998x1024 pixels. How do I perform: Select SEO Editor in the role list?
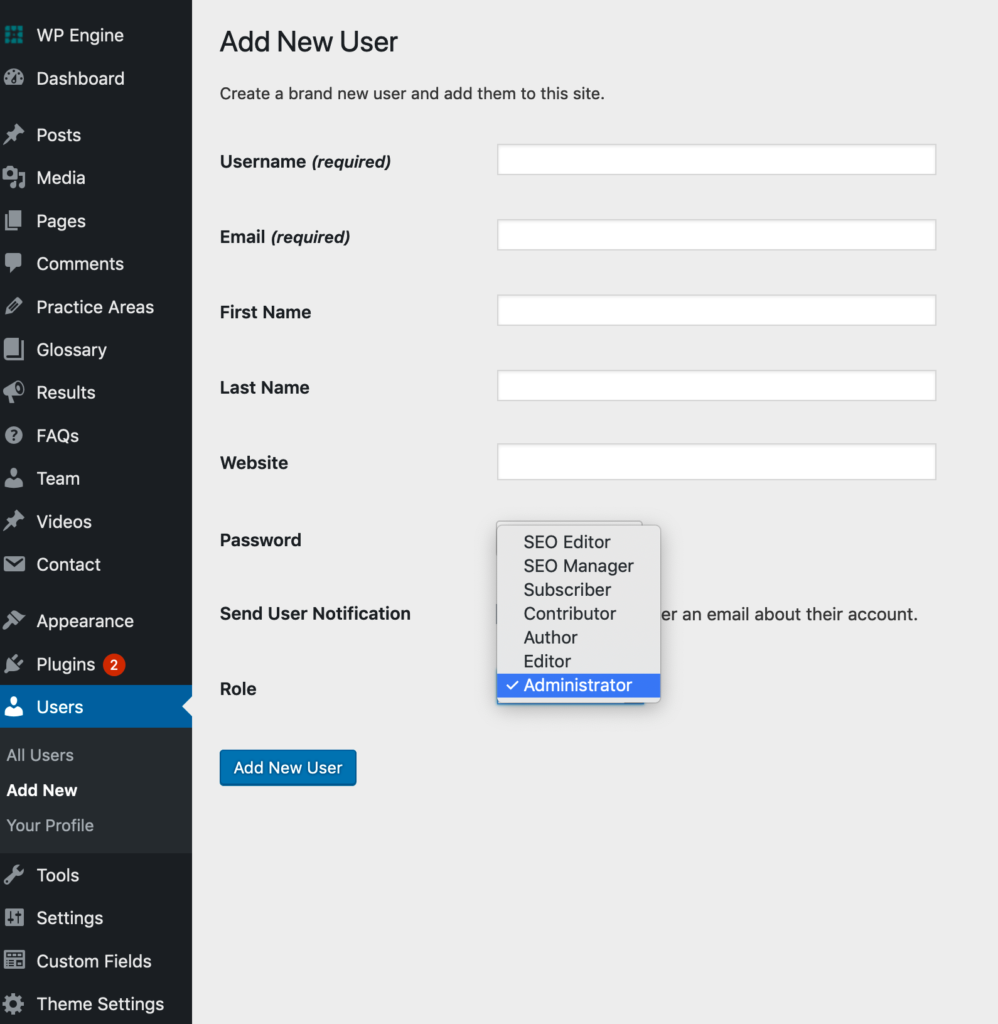[566, 541]
